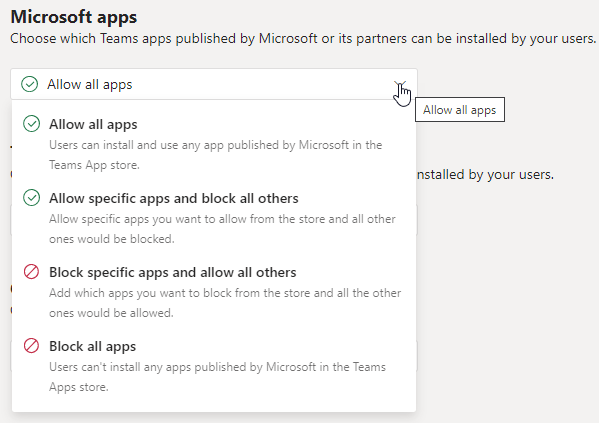This screenshot has width=599, height=423.
Task: Click the 'Microsoft apps' heading
Action: (74, 17)
